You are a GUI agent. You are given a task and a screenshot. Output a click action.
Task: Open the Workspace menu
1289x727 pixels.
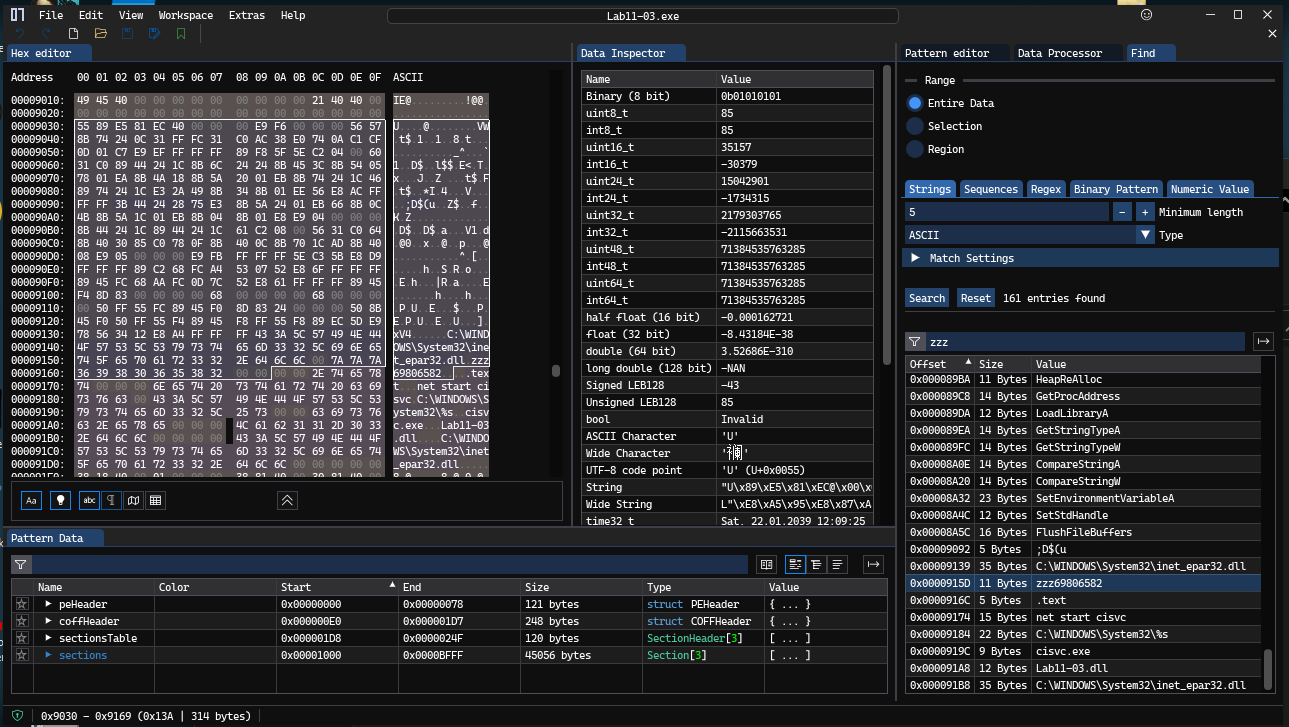185,15
